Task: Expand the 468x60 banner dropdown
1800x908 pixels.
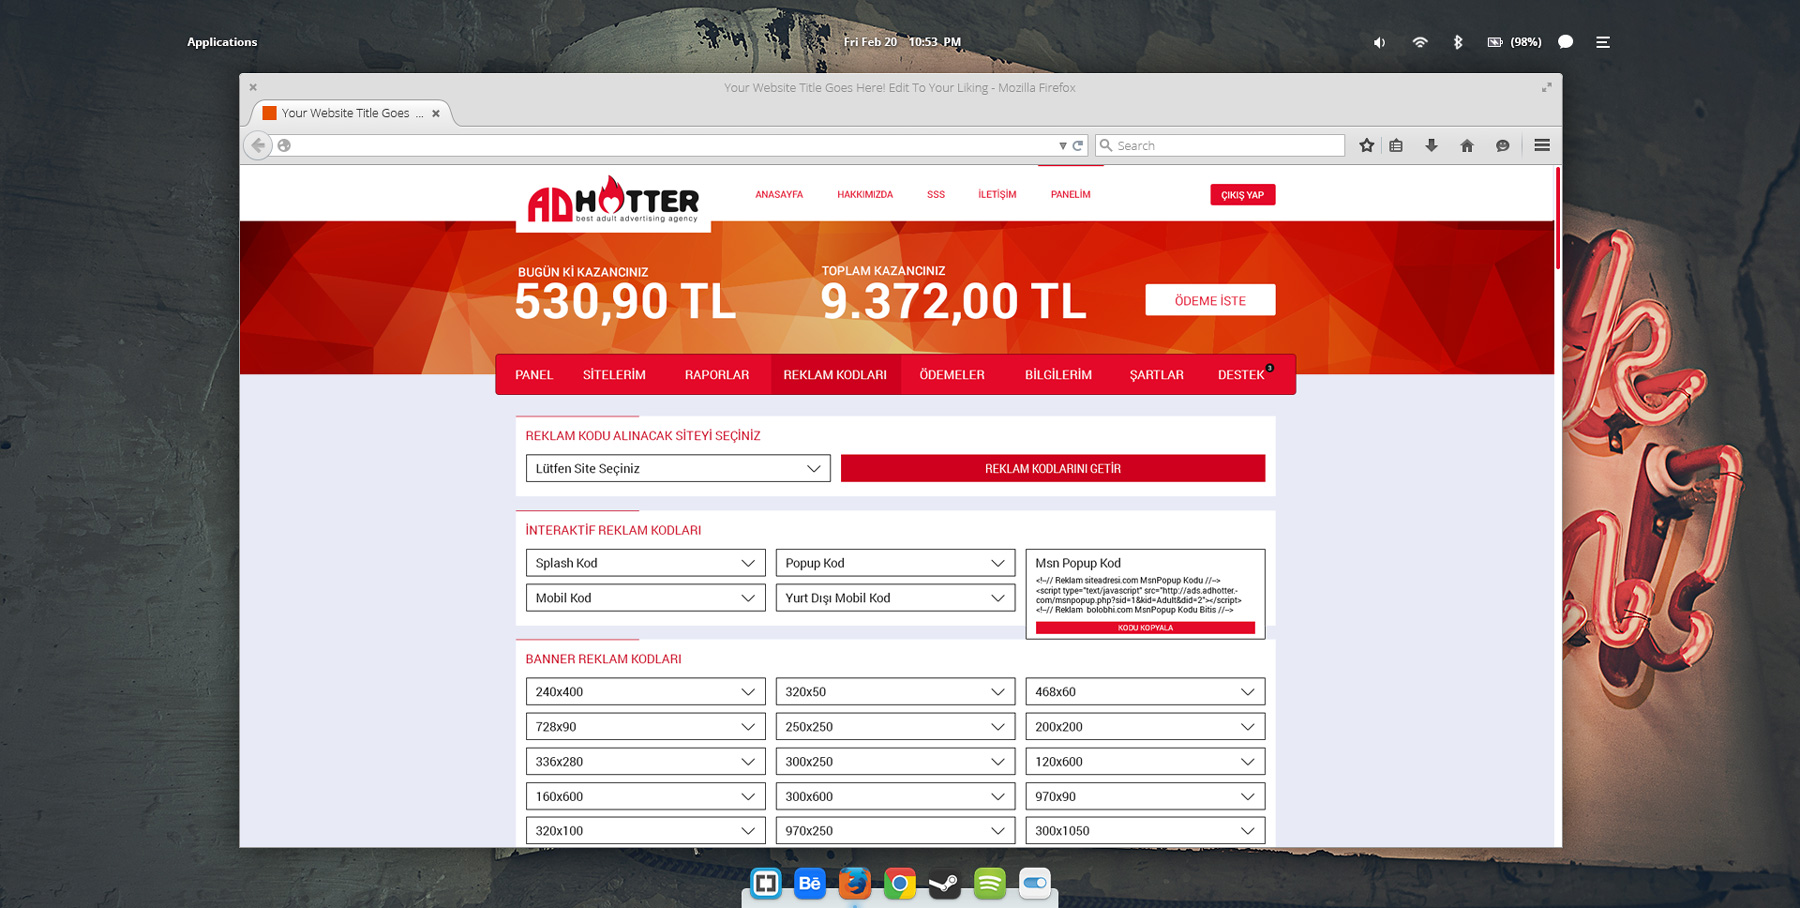Action: 1145,692
